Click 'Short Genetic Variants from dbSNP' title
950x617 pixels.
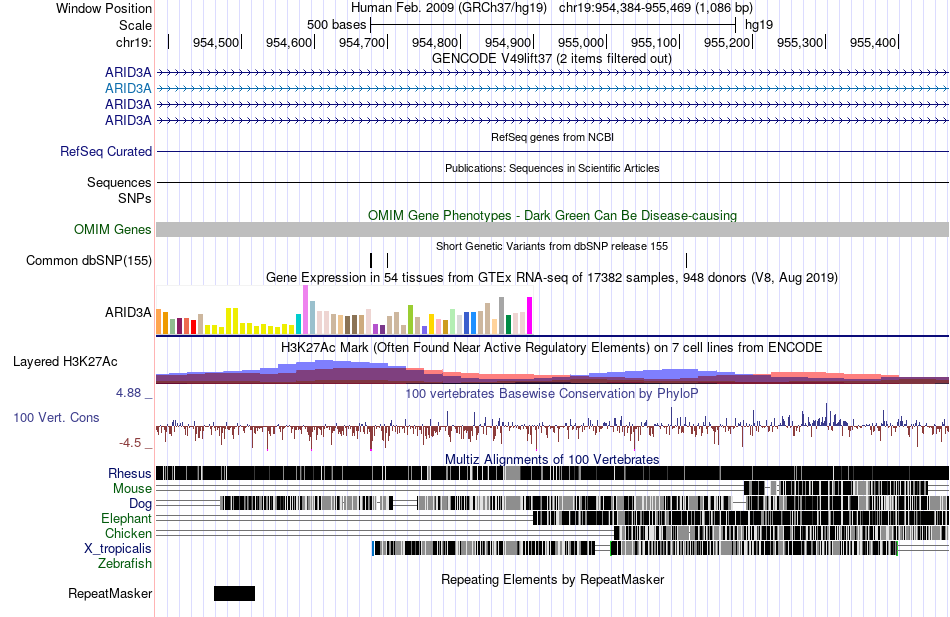[552, 247]
